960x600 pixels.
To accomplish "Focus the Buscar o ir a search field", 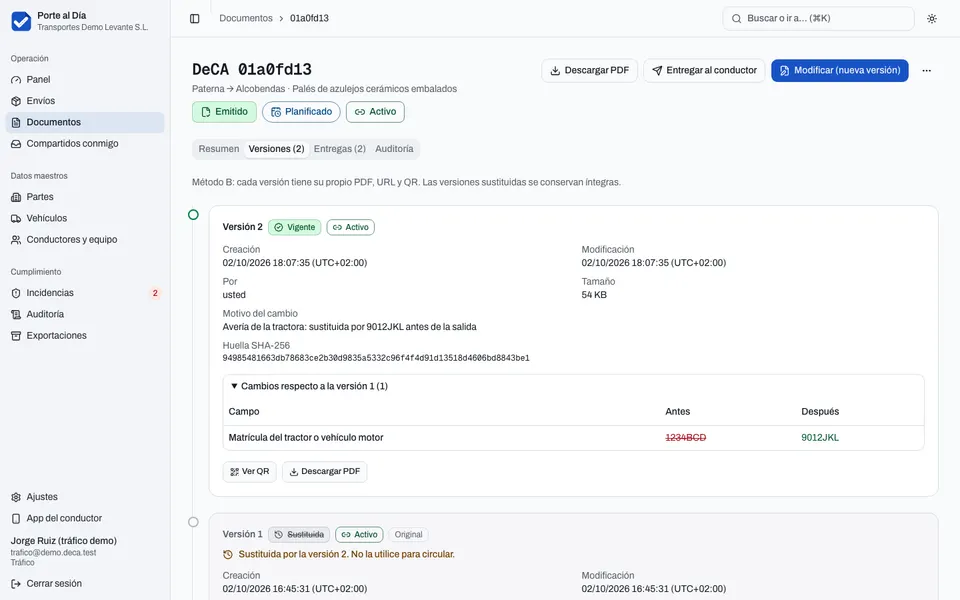I will pyautogui.click(x=818, y=18).
